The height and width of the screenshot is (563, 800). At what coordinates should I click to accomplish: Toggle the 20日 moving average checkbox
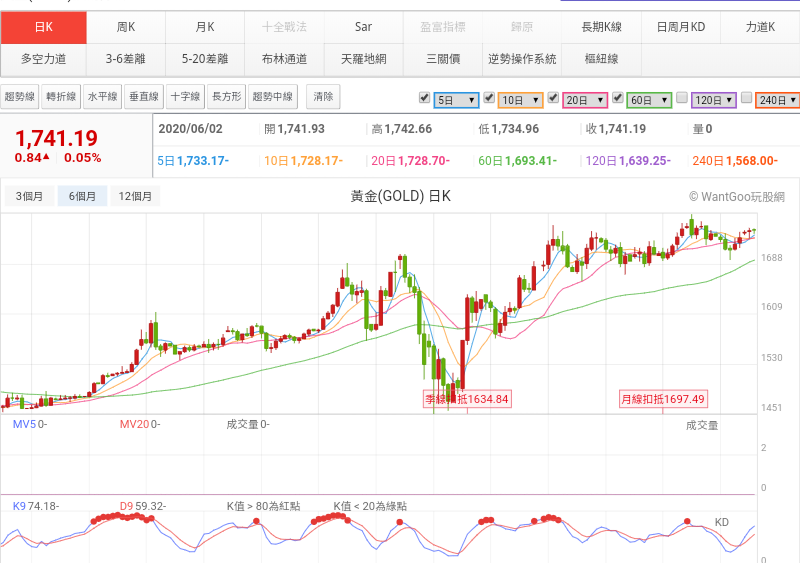click(552, 98)
